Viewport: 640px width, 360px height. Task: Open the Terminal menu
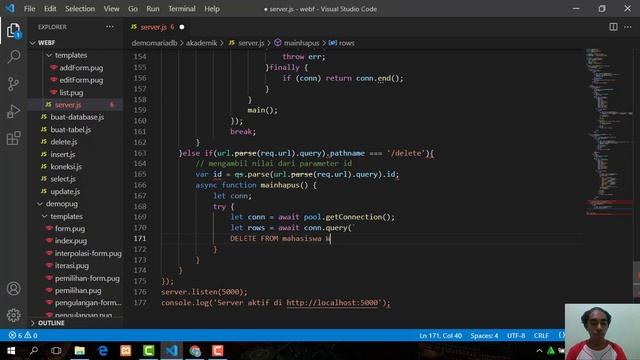click(182, 9)
